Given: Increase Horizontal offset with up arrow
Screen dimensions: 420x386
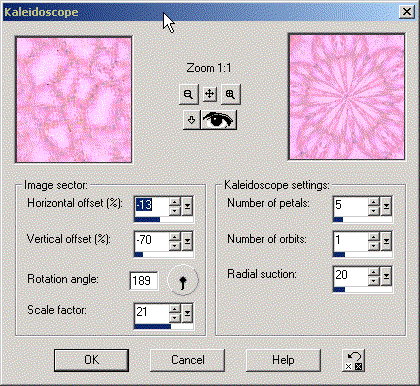Looking at the screenshot, I should click(175, 202).
